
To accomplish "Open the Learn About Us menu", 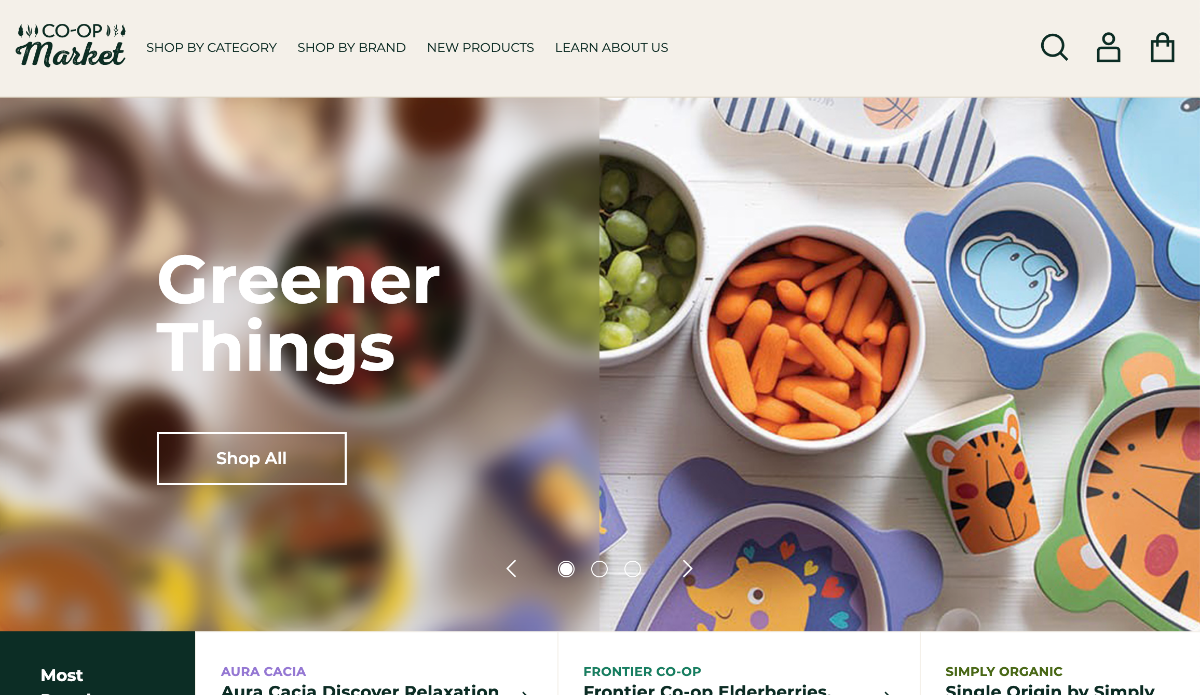I will pos(611,47).
